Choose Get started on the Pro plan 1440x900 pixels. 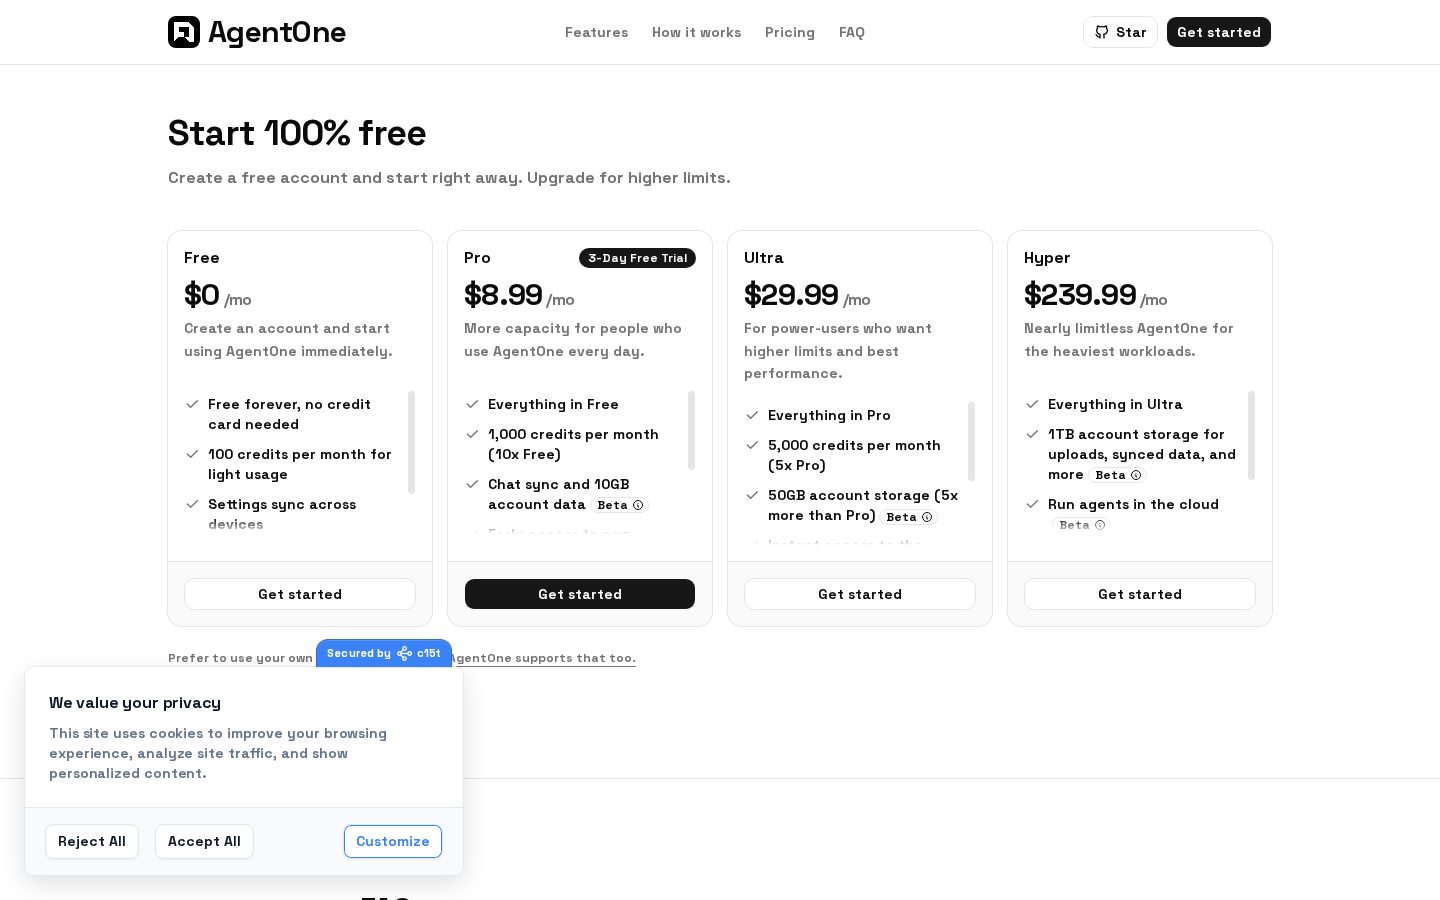click(x=580, y=594)
